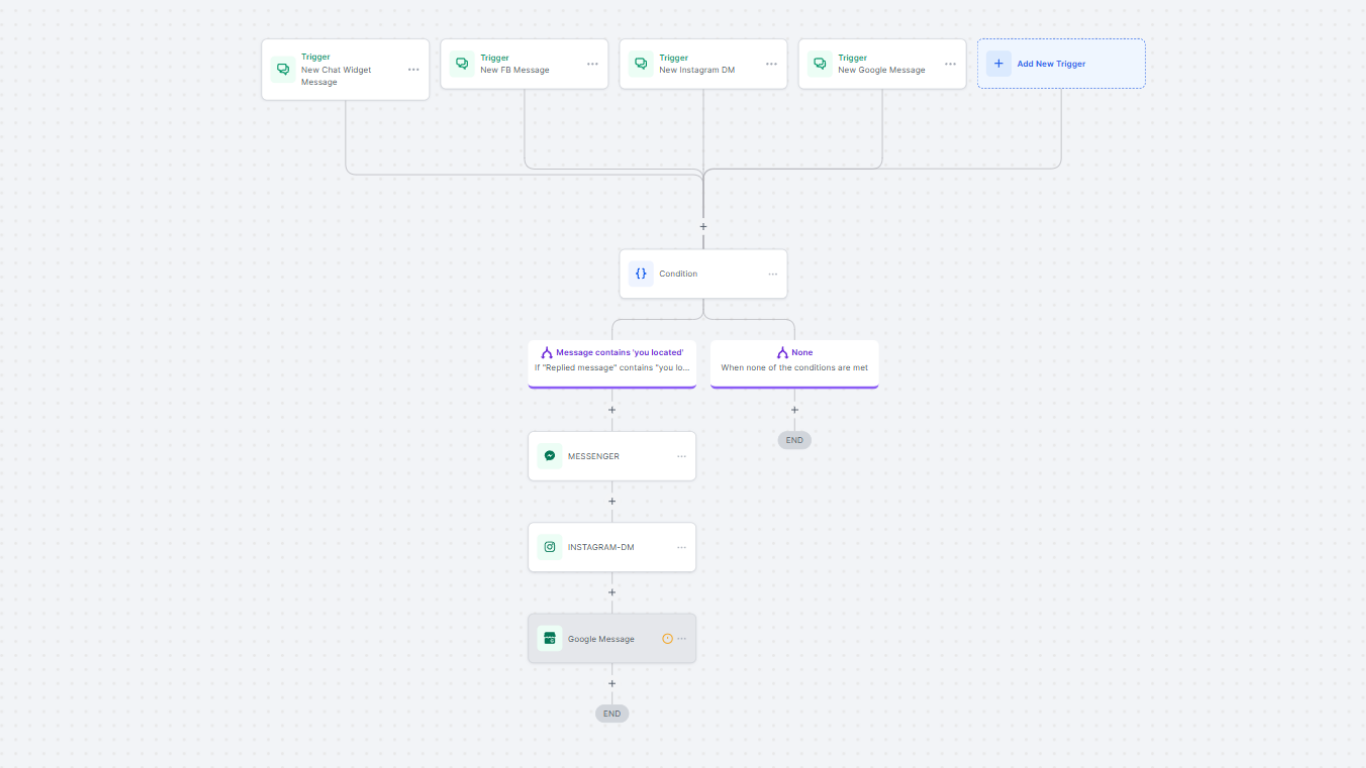This screenshot has width=1366, height=768.
Task: Open the Condition node's curly-braces icon
Action: tap(641, 273)
